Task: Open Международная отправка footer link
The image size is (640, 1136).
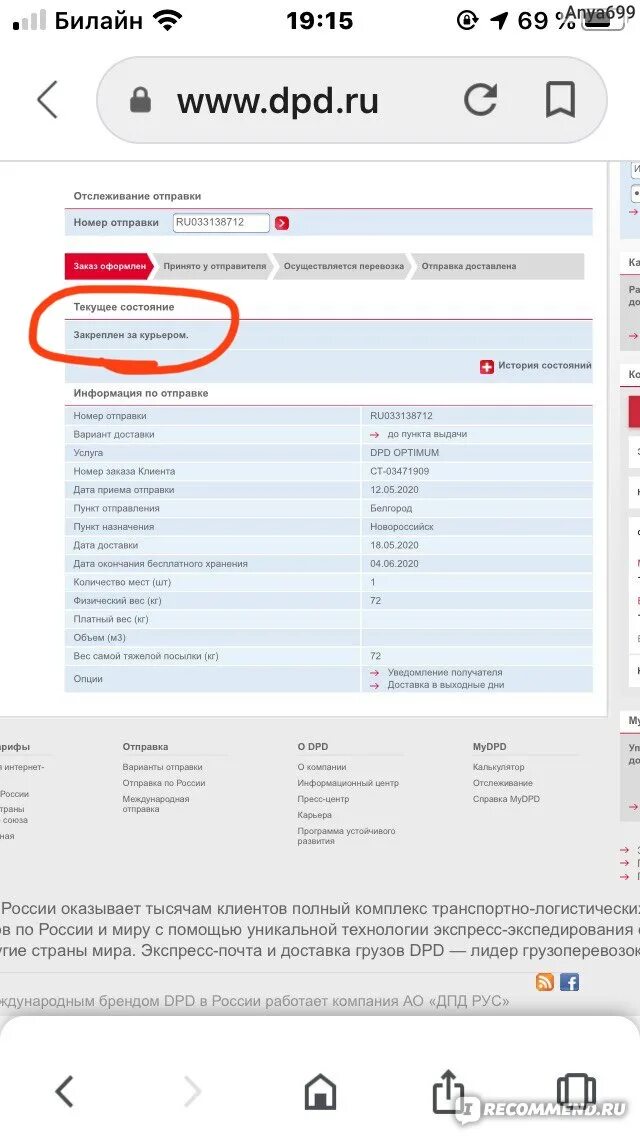Action: [156, 803]
